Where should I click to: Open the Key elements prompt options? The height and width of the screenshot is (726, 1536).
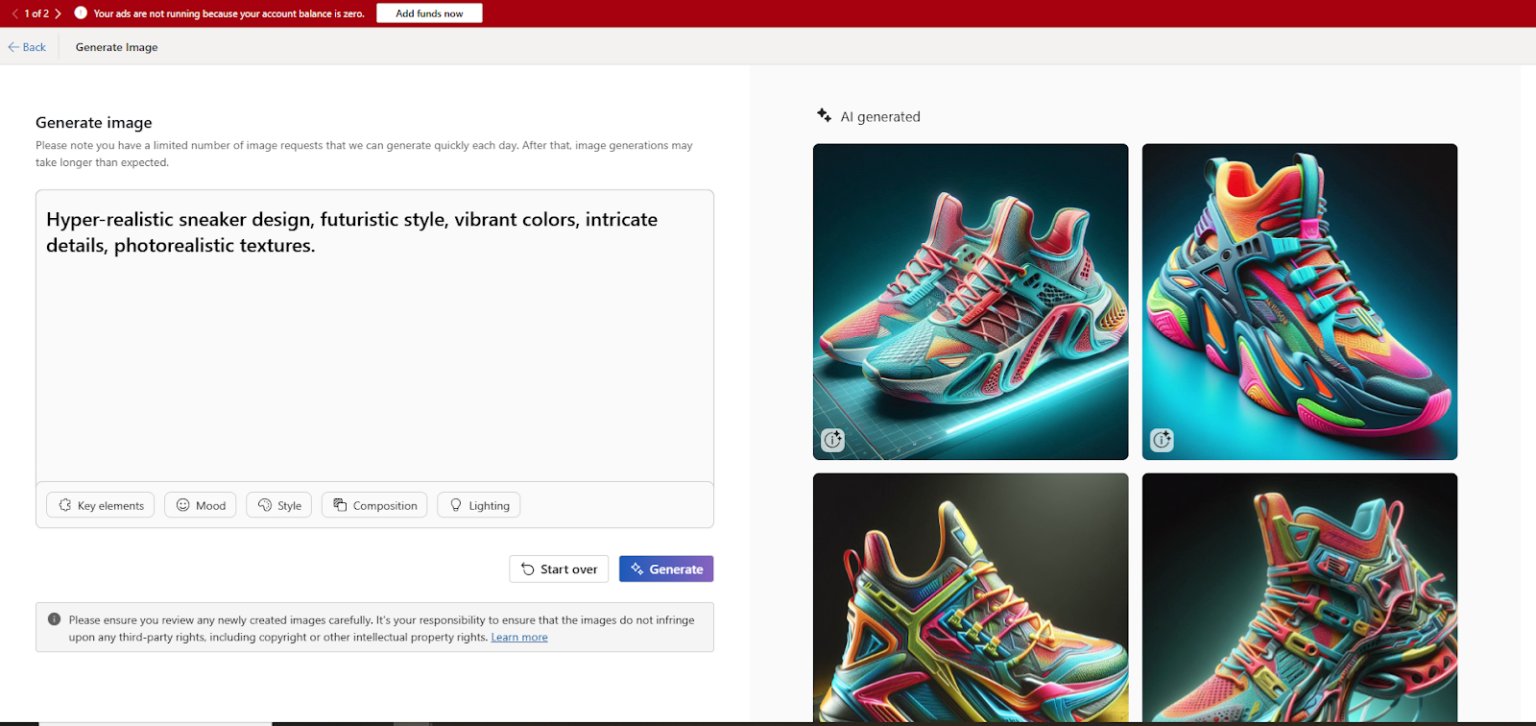[100, 505]
